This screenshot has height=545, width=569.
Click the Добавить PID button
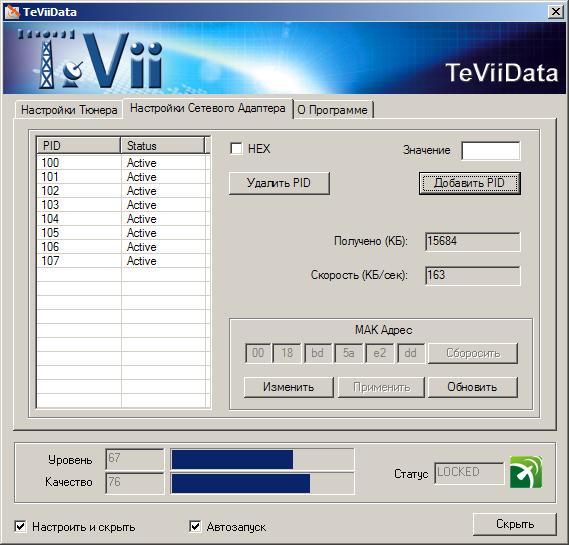pyautogui.click(x=470, y=183)
